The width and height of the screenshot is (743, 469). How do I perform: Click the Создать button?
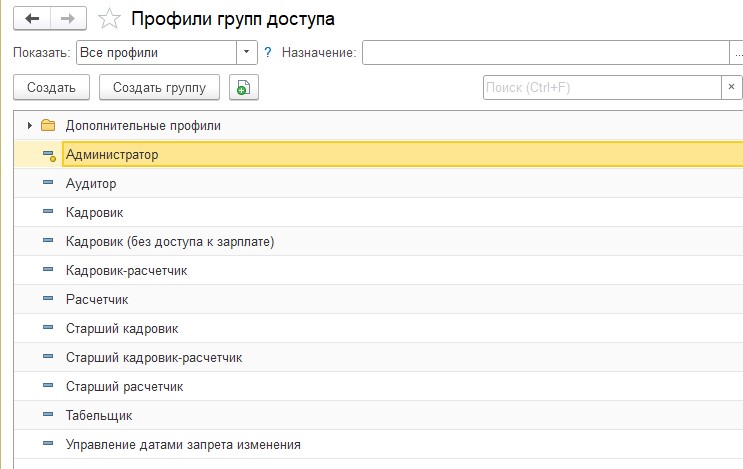51,87
